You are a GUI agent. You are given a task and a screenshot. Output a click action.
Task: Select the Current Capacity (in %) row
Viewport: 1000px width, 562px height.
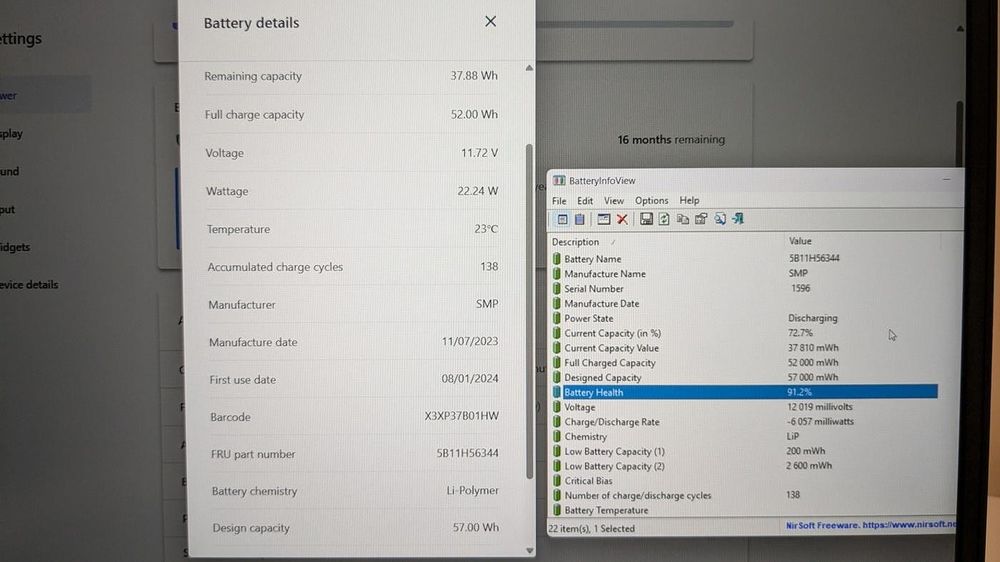pyautogui.click(x=744, y=333)
